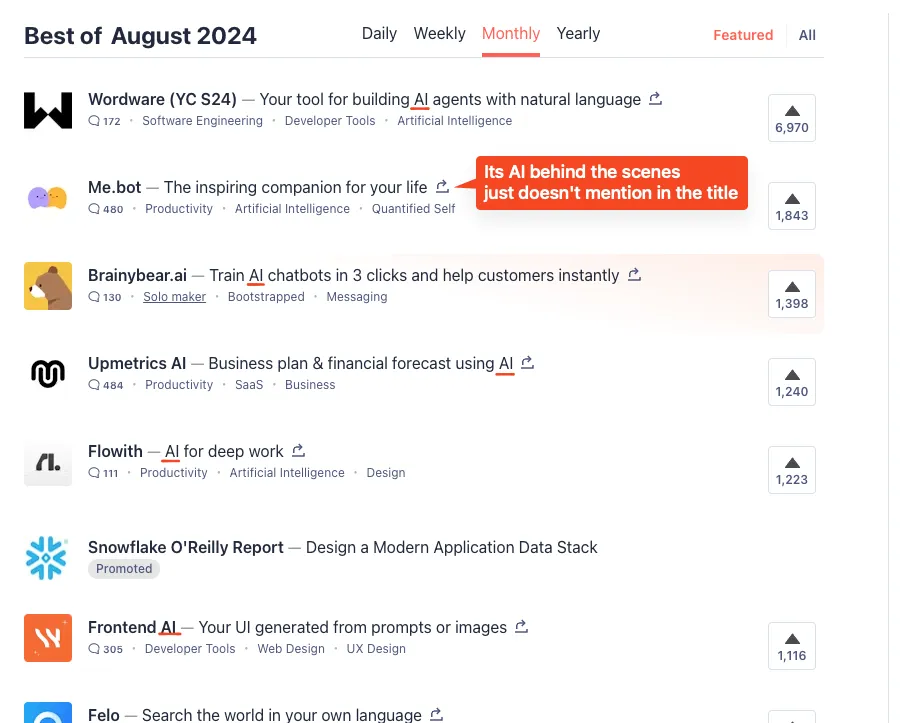Open Me.bot product title

click(114, 187)
